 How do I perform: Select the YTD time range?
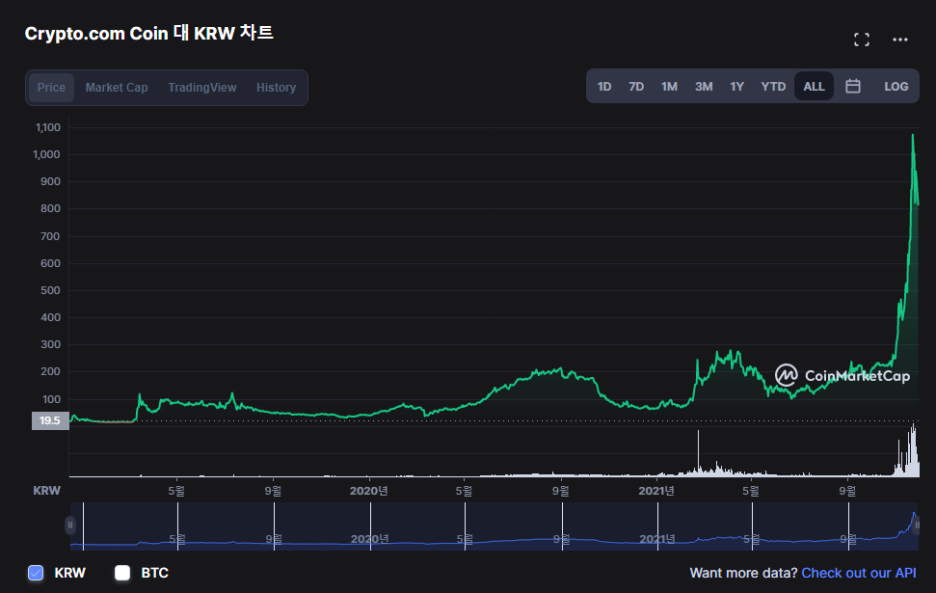pyautogui.click(x=773, y=87)
